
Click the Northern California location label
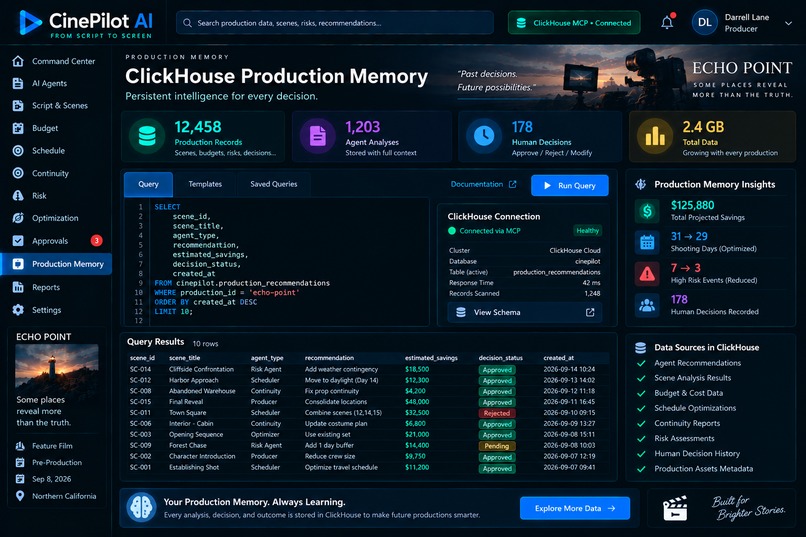point(64,496)
